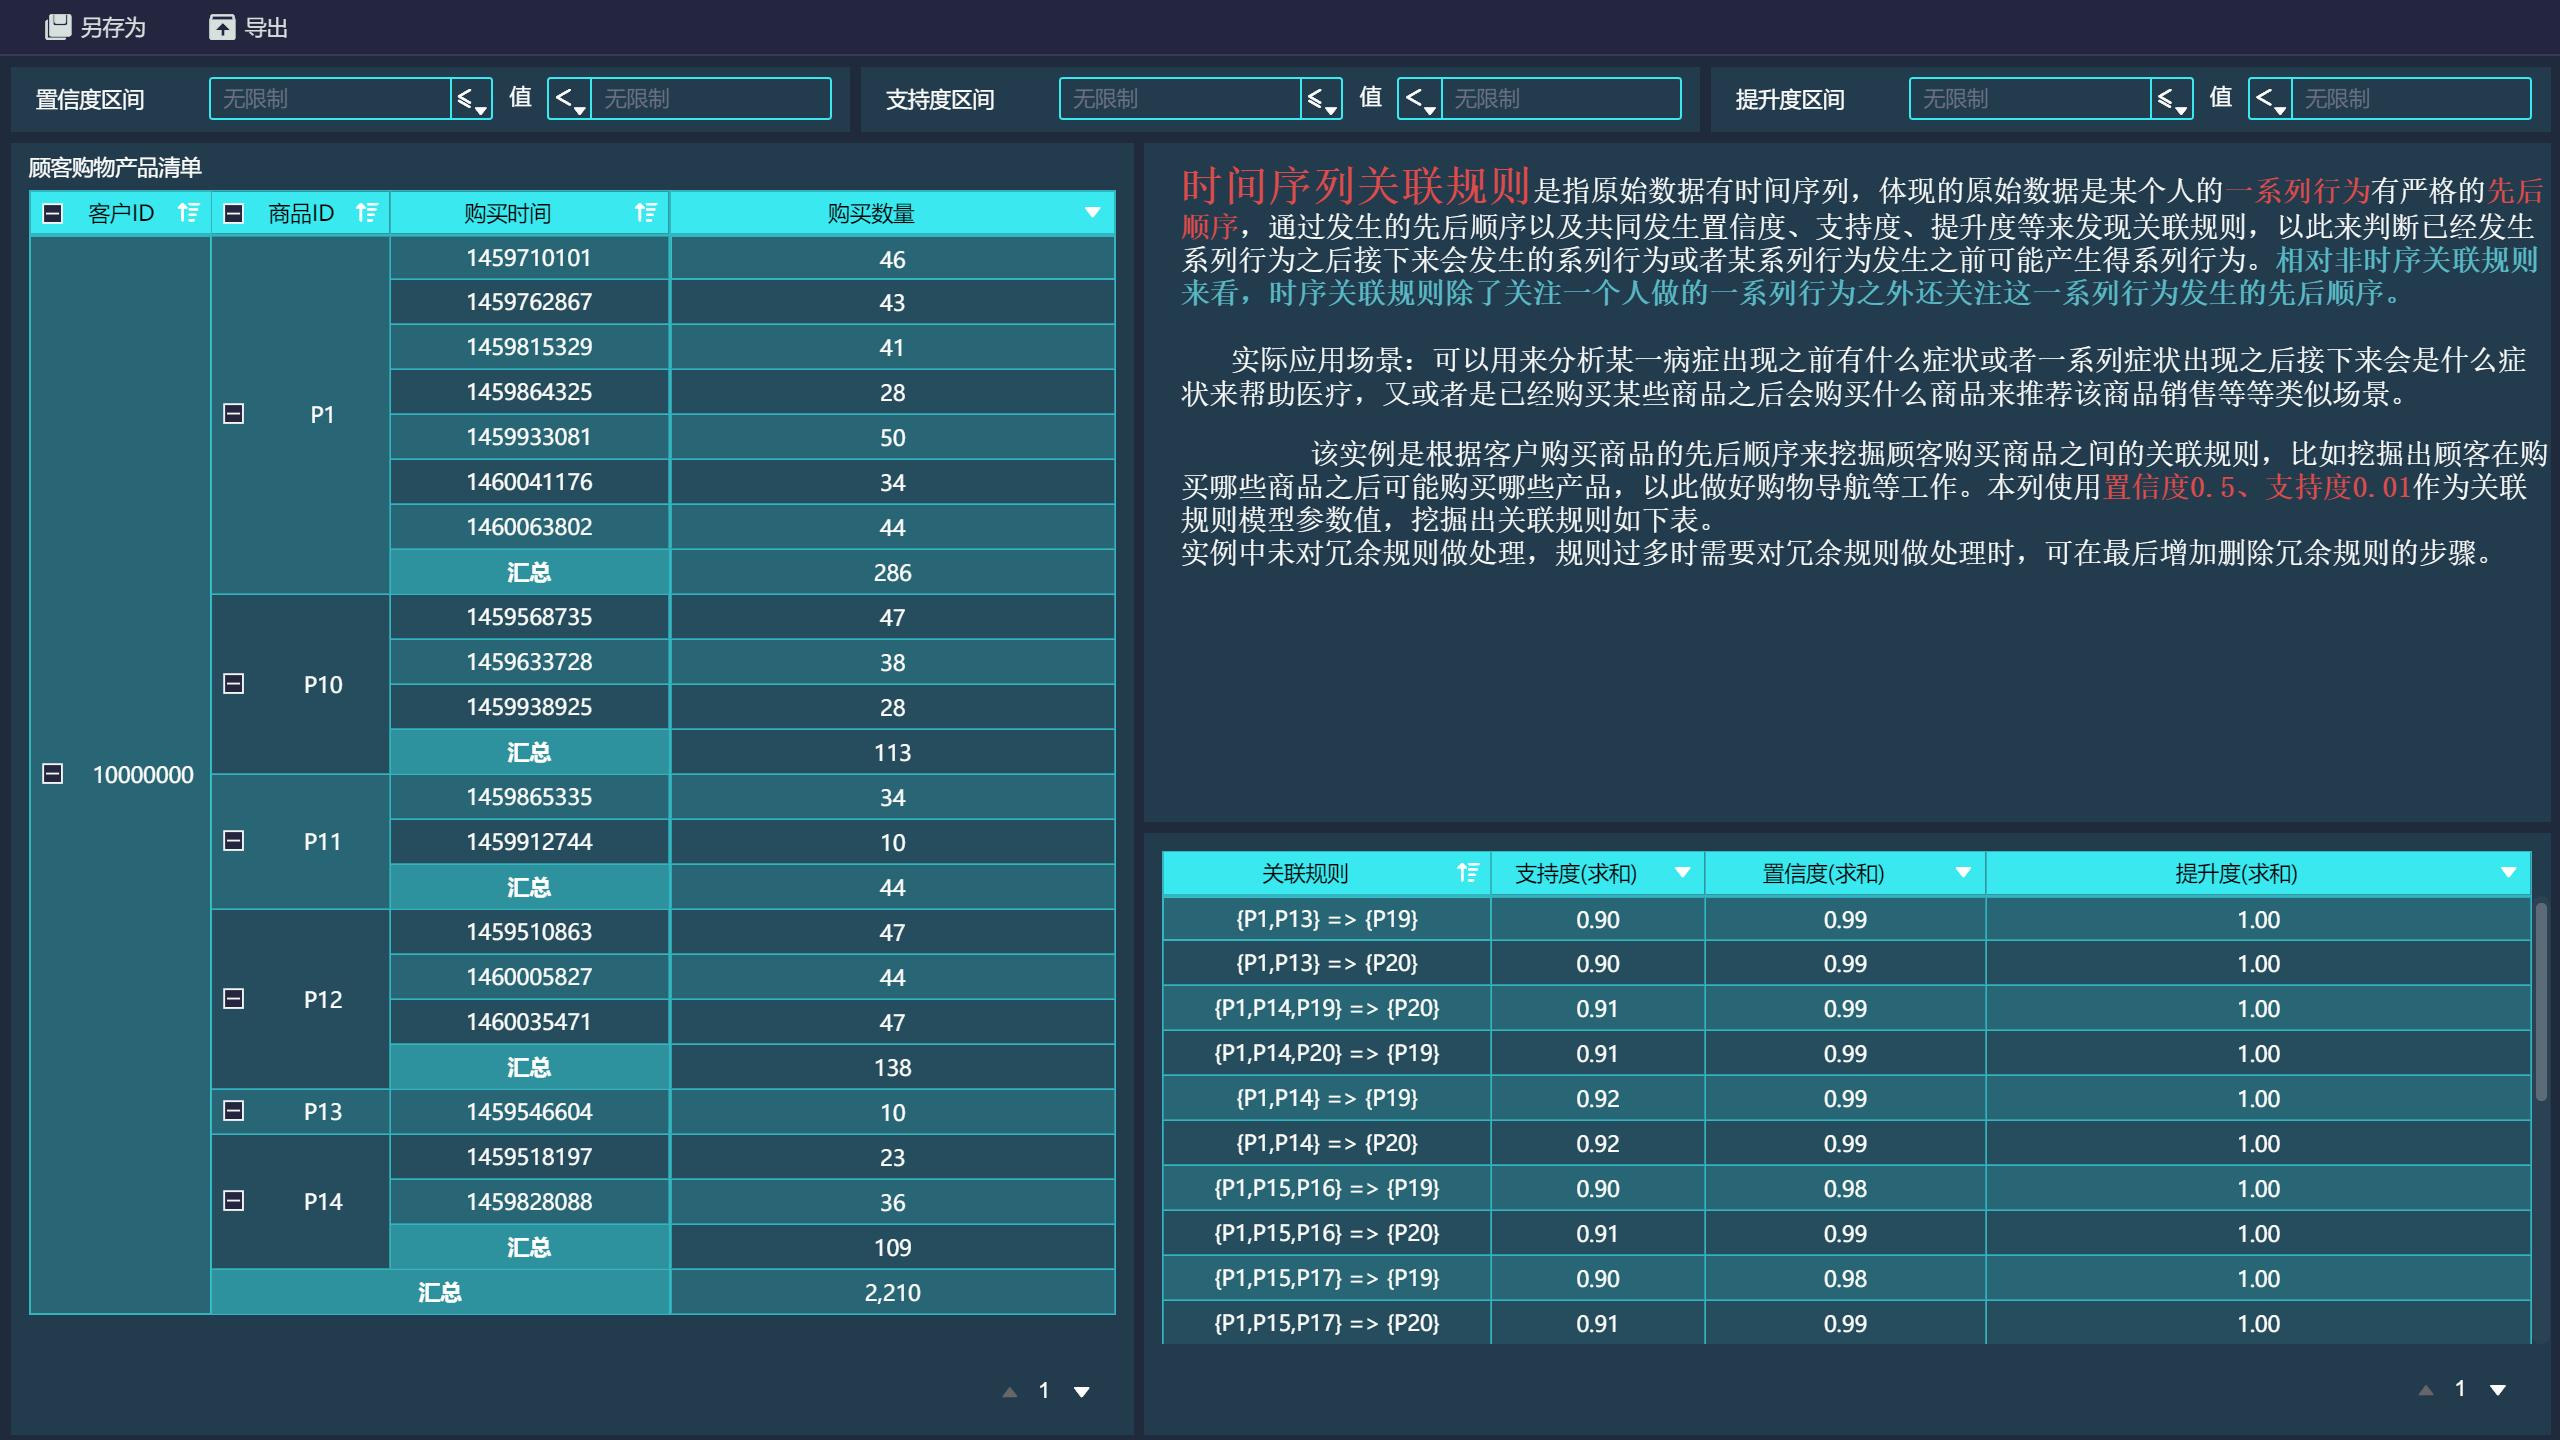Open the filter icon on 购买数量 column

pyautogui.click(x=1092, y=212)
